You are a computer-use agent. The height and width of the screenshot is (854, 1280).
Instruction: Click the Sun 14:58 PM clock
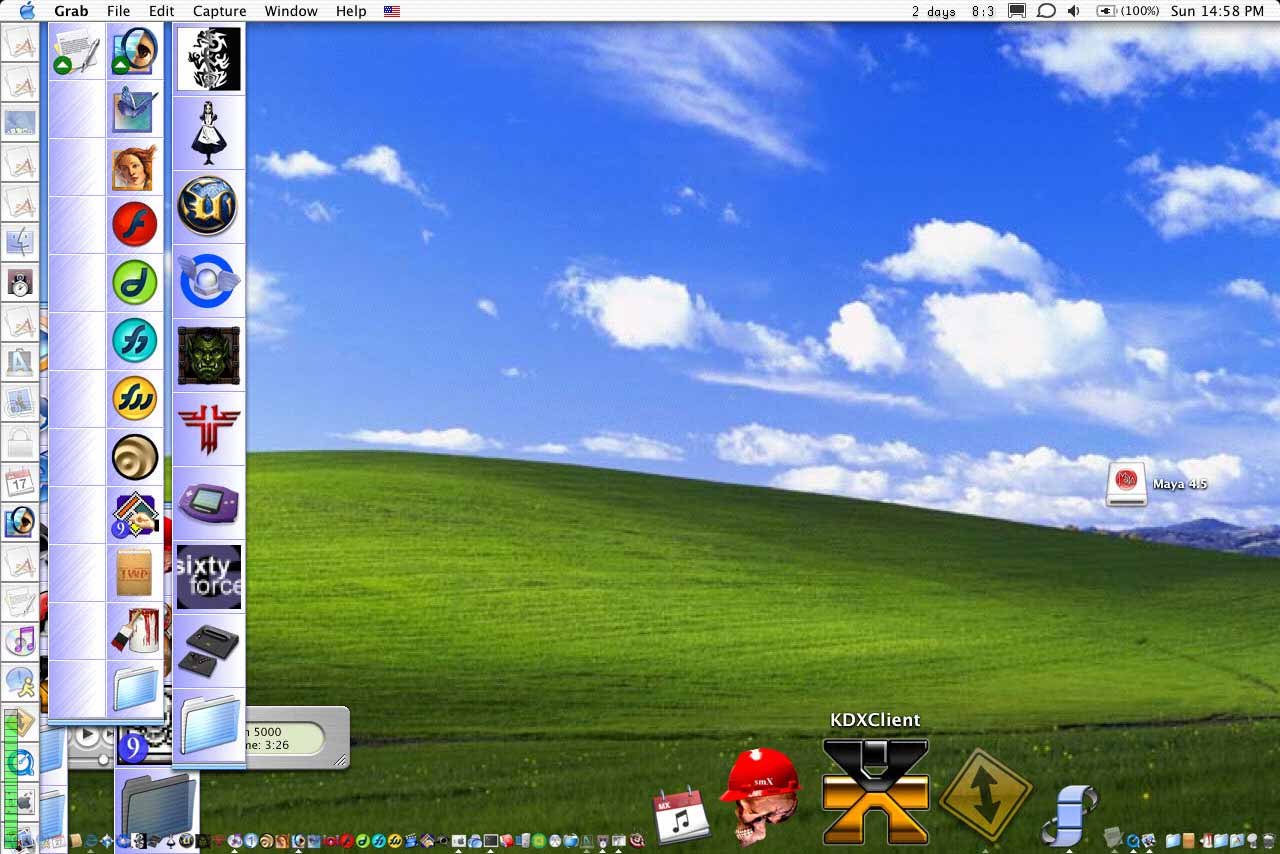pyautogui.click(x=1217, y=11)
